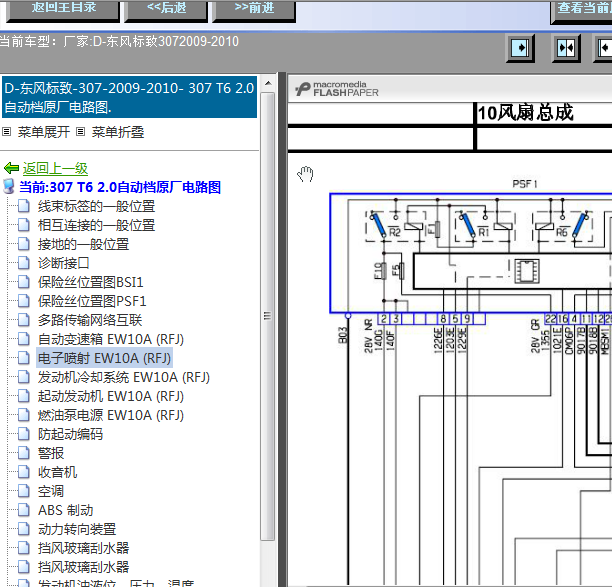Click page icon beside 诊断接口
This screenshot has width=612, height=587.
coord(23,263)
